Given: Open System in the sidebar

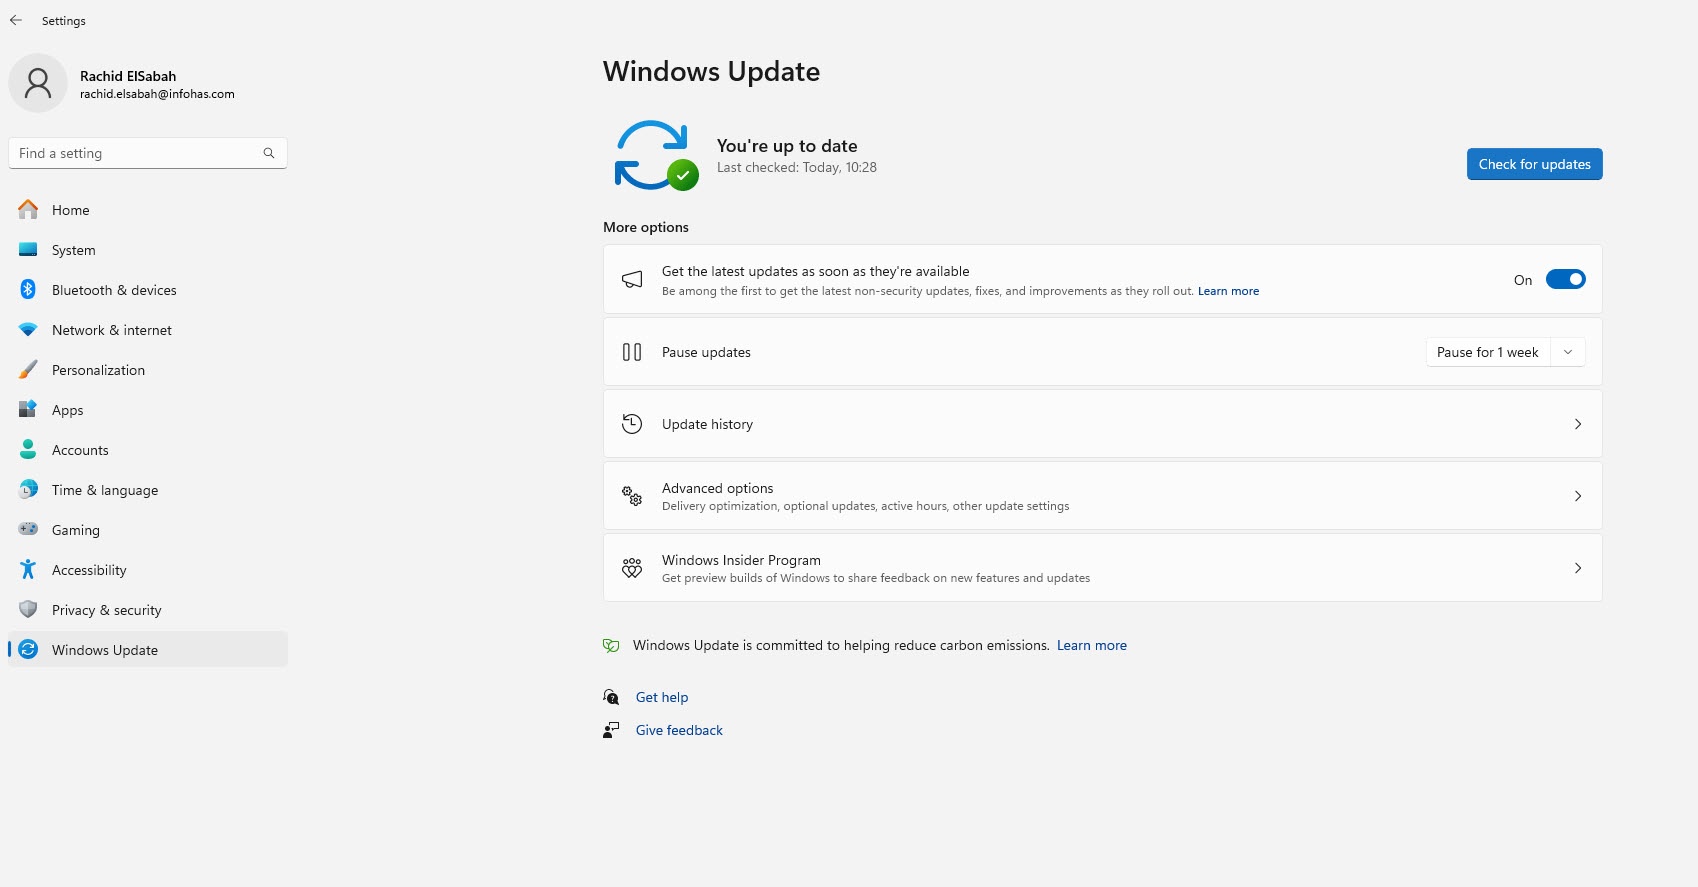Looking at the screenshot, I should 148,250.
